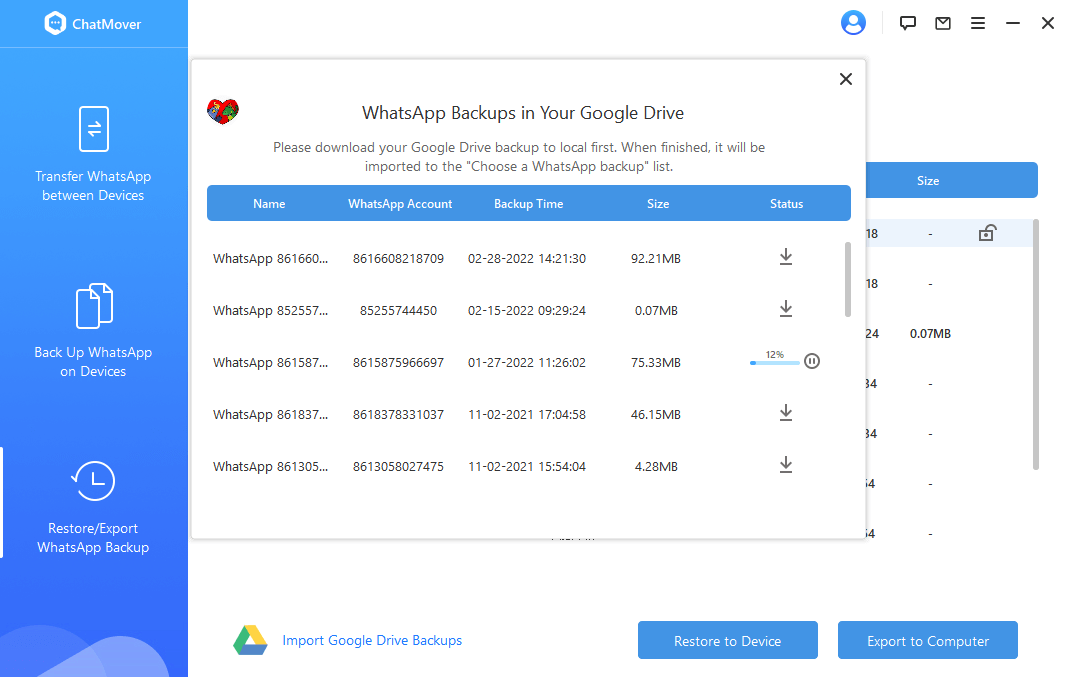Open the mail icon in title bar
Viewport: 1075px width, 677px height.
click(943, 23)
